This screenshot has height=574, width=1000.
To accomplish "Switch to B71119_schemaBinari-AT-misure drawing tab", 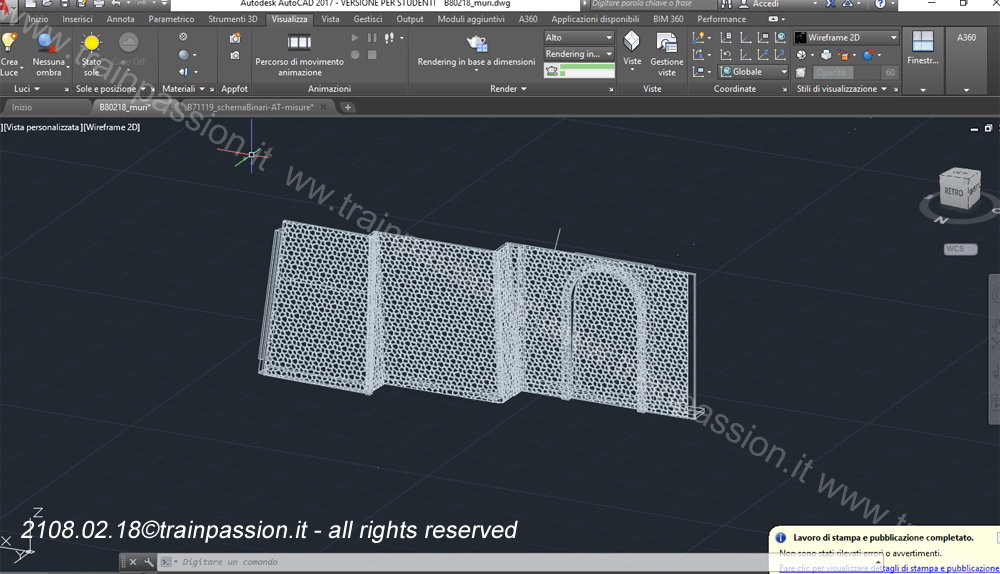I will [x=250, y=107].
